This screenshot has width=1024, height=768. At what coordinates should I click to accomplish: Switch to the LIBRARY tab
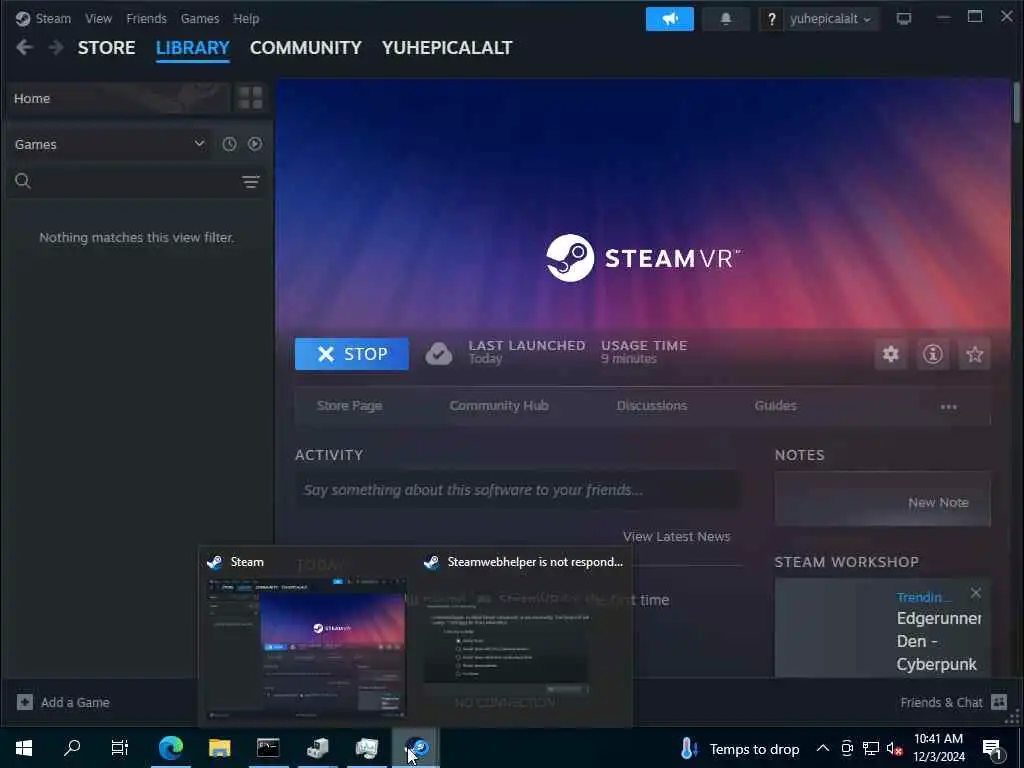point(193,48)
